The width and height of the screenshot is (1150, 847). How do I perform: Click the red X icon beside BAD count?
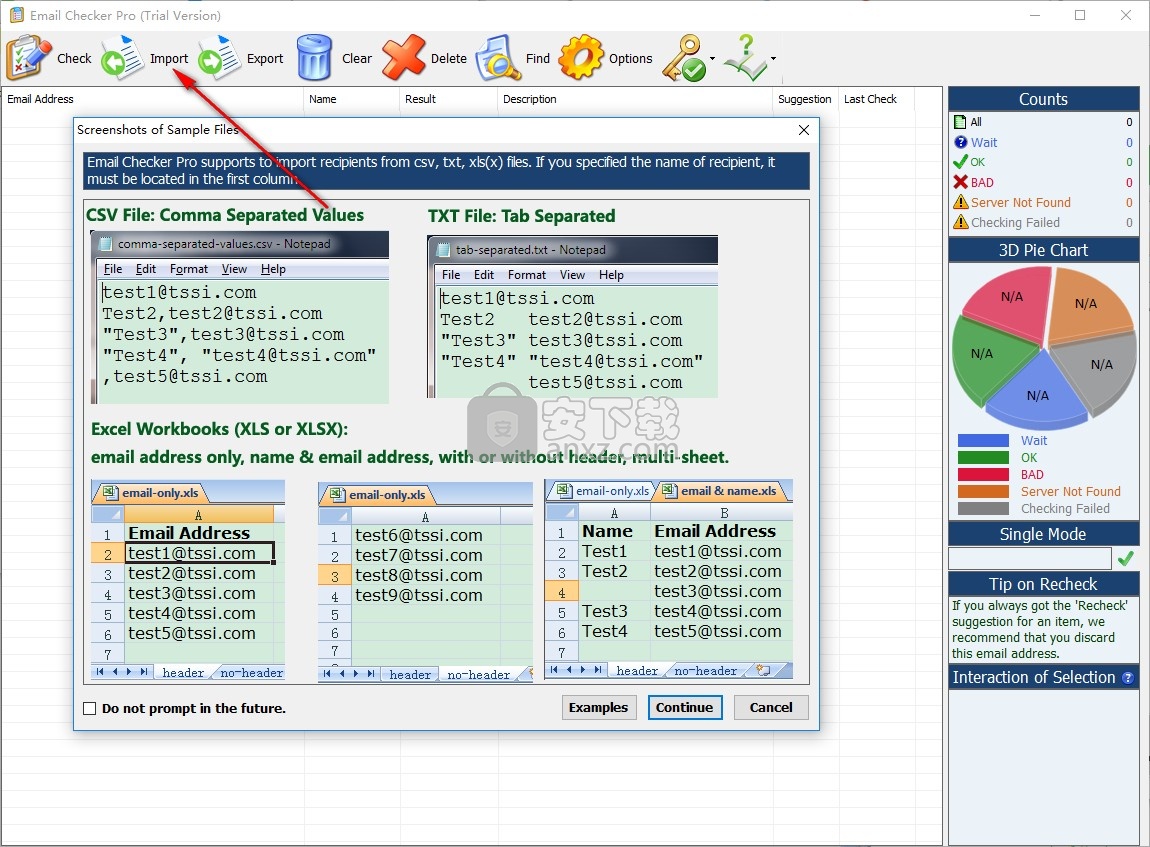pyautogui.click(x=961, y=182)
